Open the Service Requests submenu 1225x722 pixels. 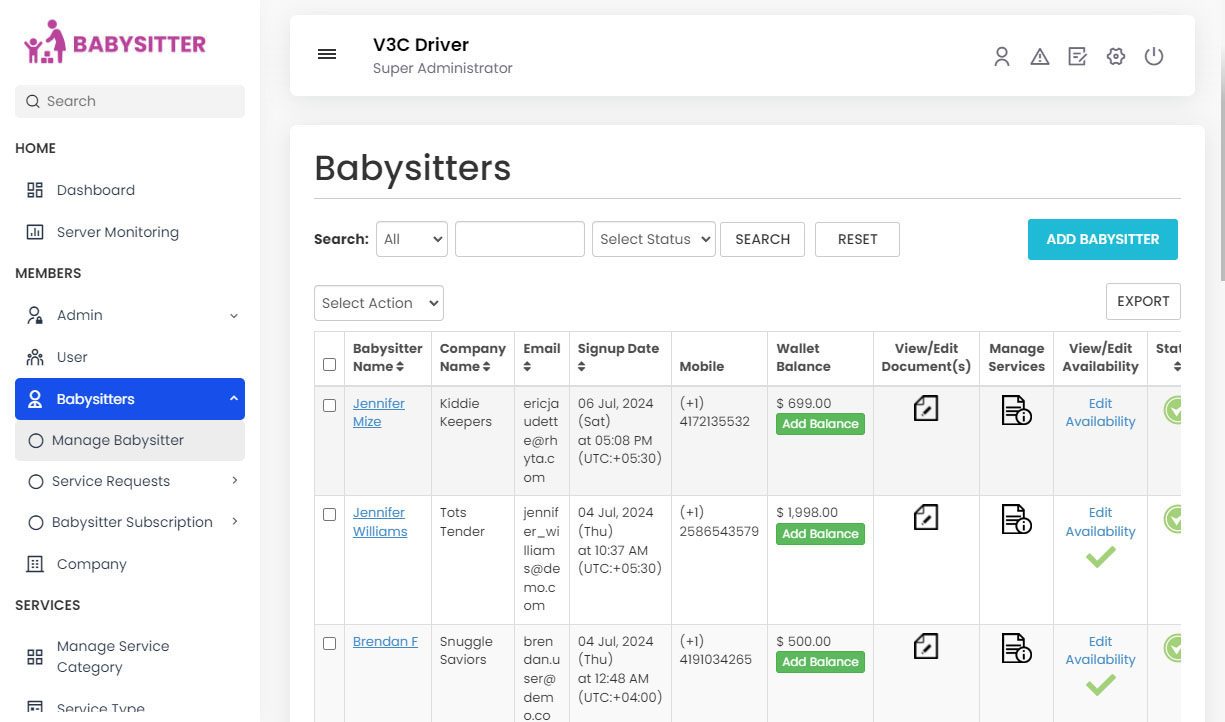pos(110,481)
